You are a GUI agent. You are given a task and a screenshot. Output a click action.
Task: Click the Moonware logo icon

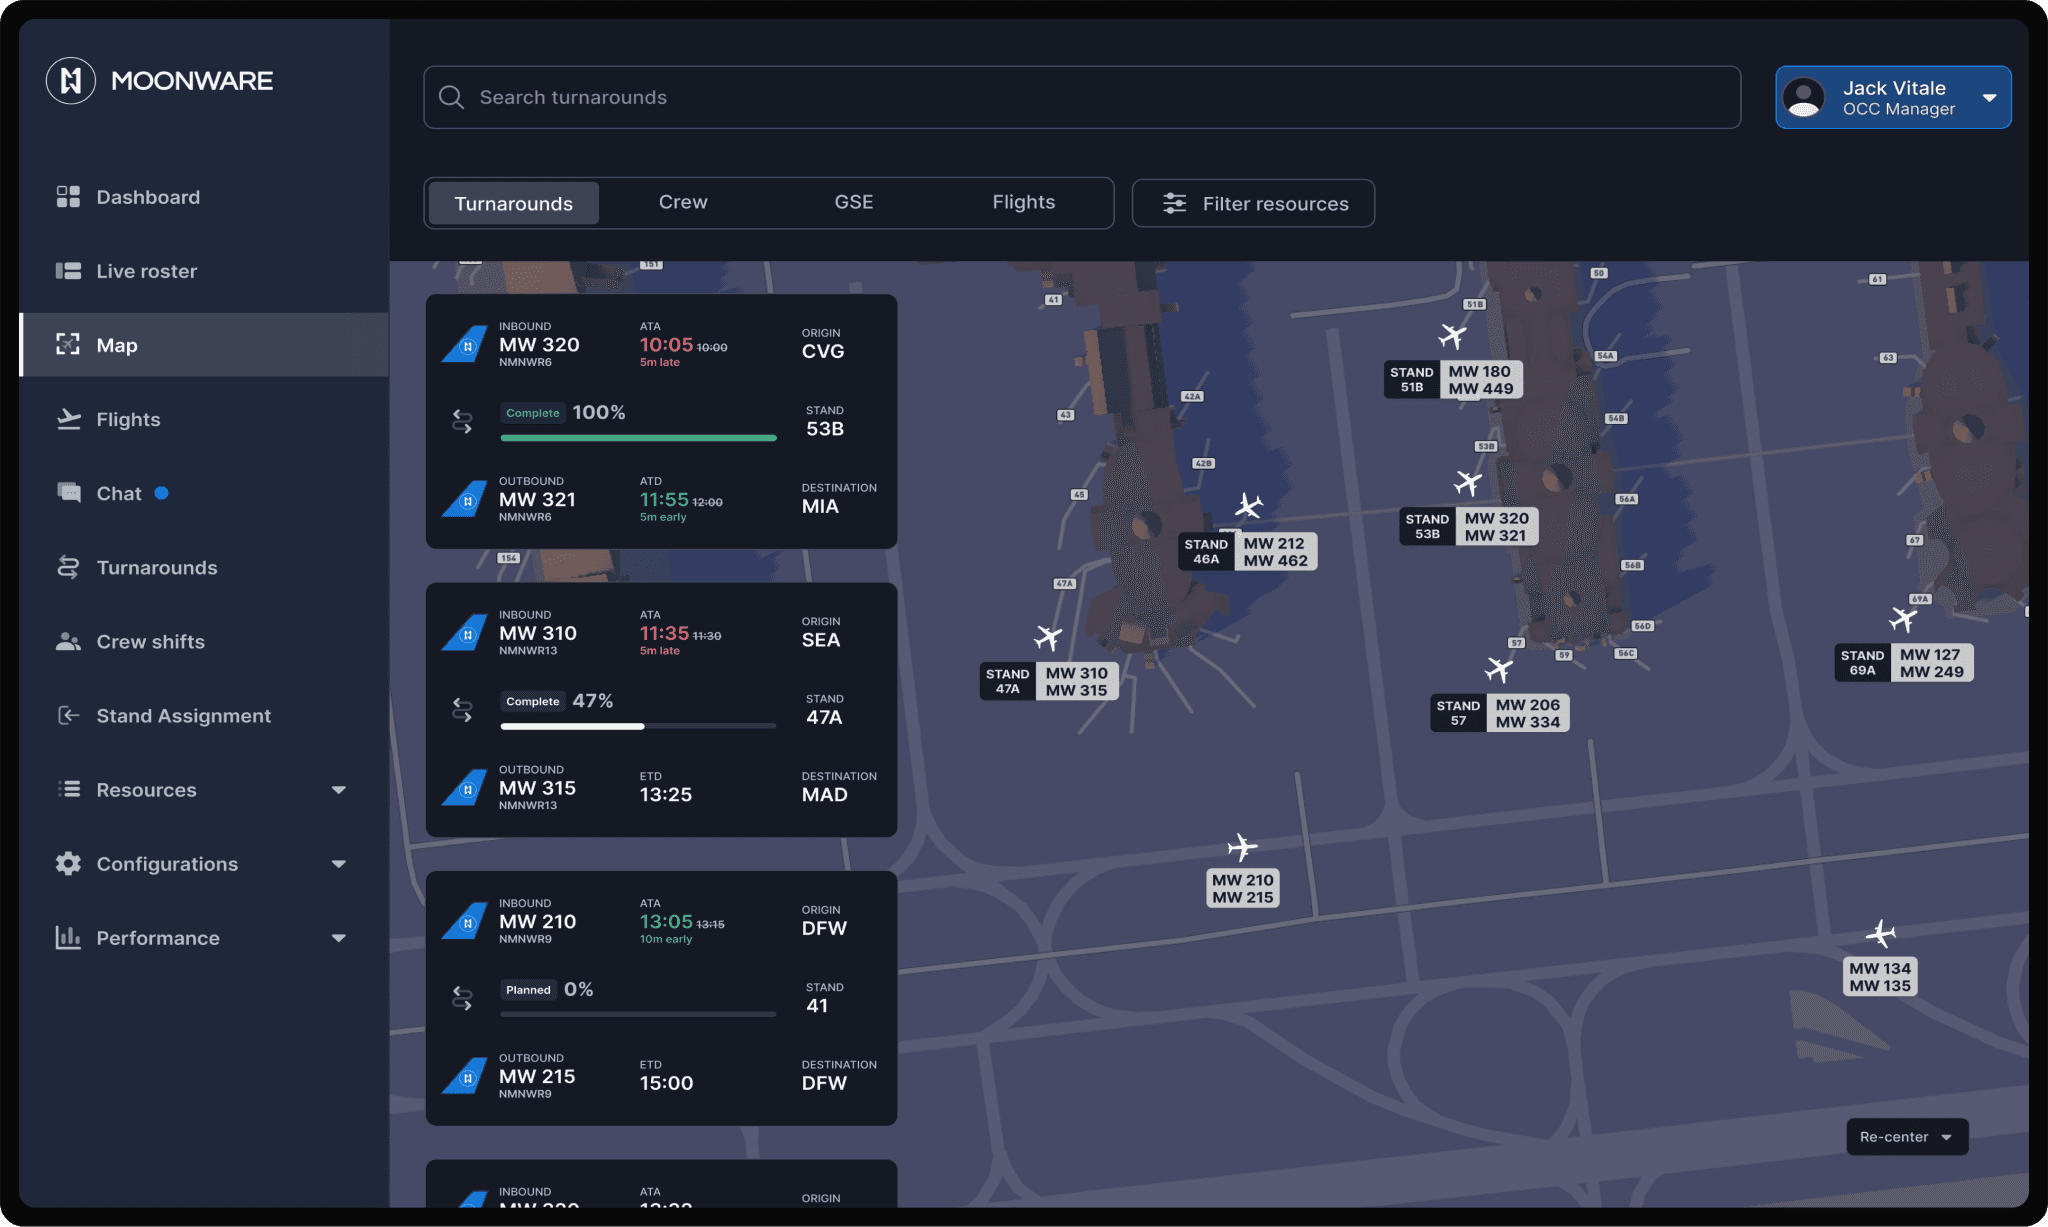[x=71, y=81]
